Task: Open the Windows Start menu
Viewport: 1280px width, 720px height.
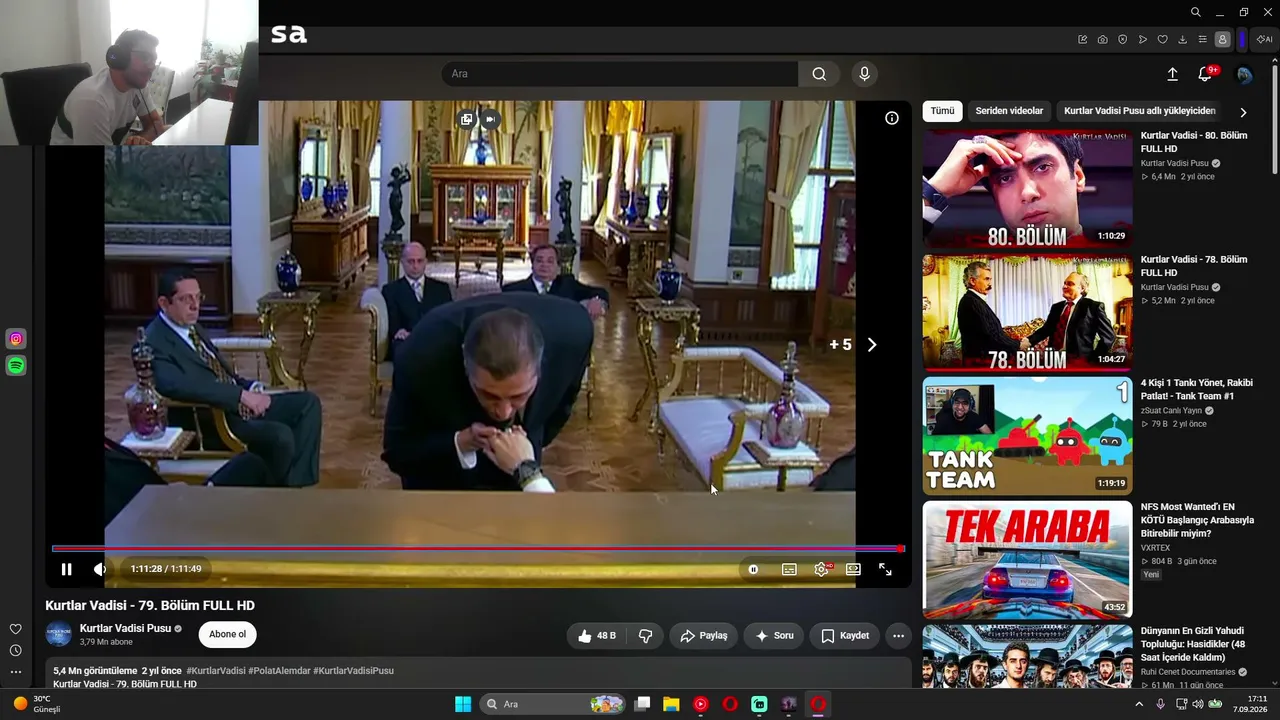Action: (463, 704)
